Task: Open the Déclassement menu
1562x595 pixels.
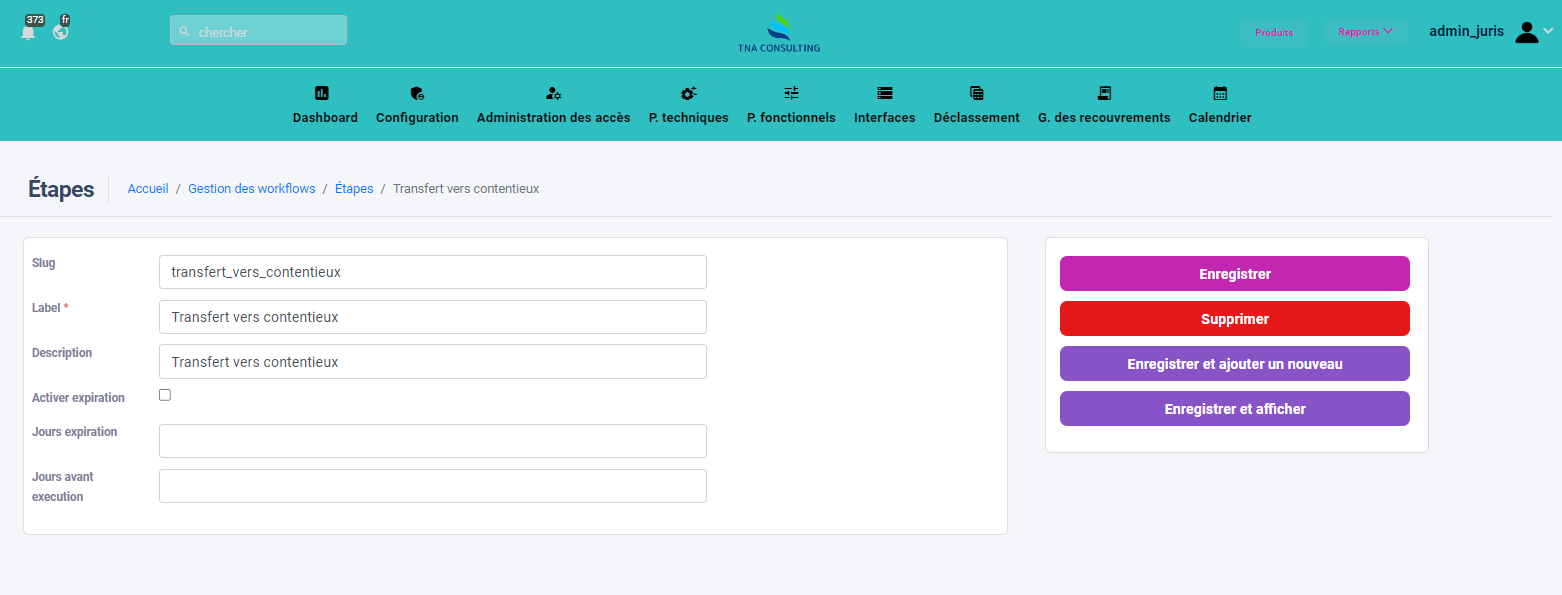Action: tap(976, 105)
